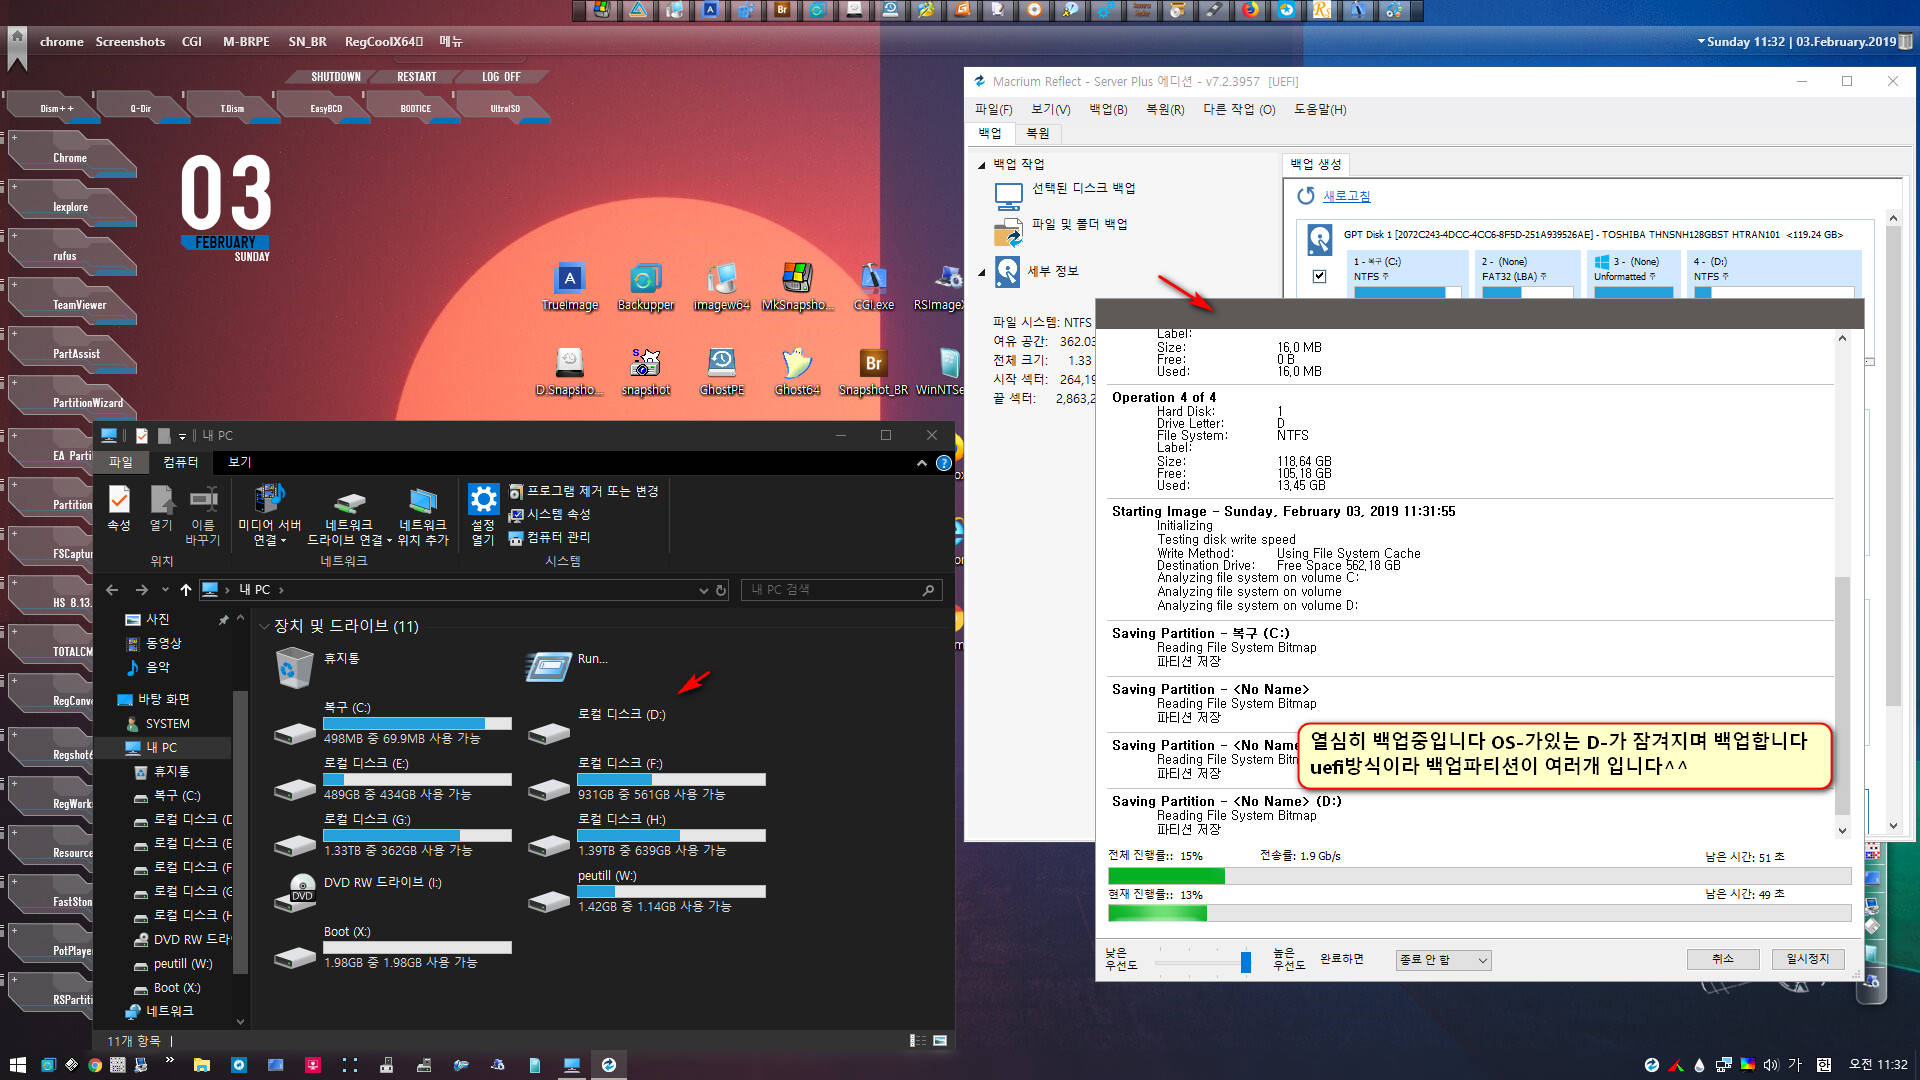Open the Backupper desktop icon
The image size is (1920, 1080).
pos(645,286)
